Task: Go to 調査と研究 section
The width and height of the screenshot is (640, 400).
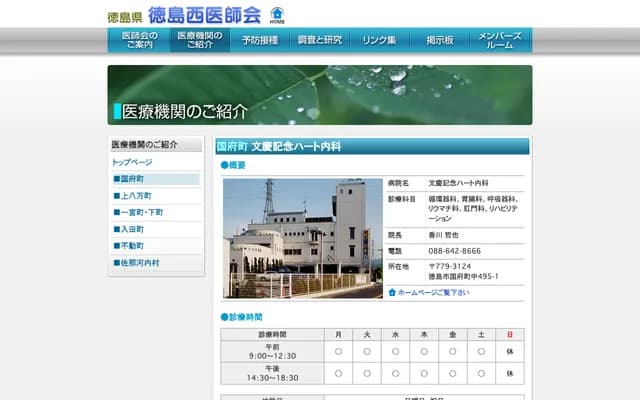Action: click(x=320, y=40)
